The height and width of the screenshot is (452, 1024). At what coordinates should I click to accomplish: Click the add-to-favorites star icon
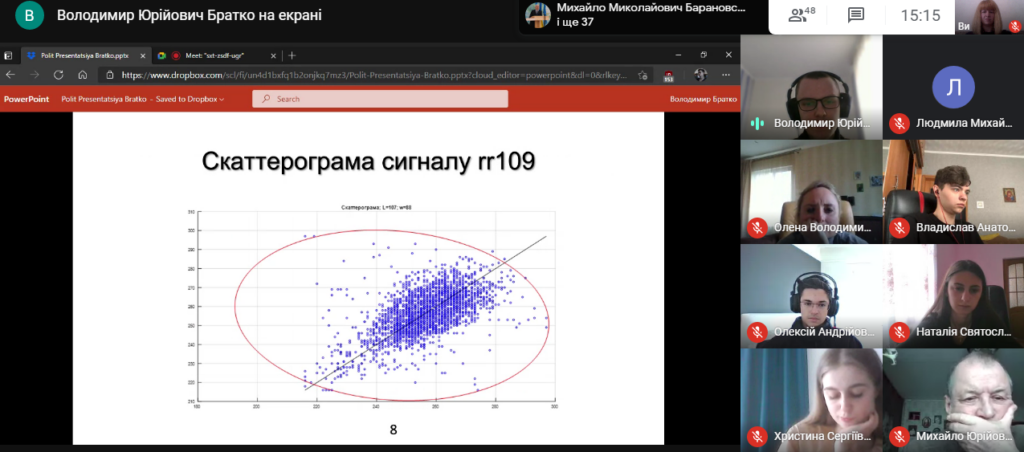[x=643, y=74]
